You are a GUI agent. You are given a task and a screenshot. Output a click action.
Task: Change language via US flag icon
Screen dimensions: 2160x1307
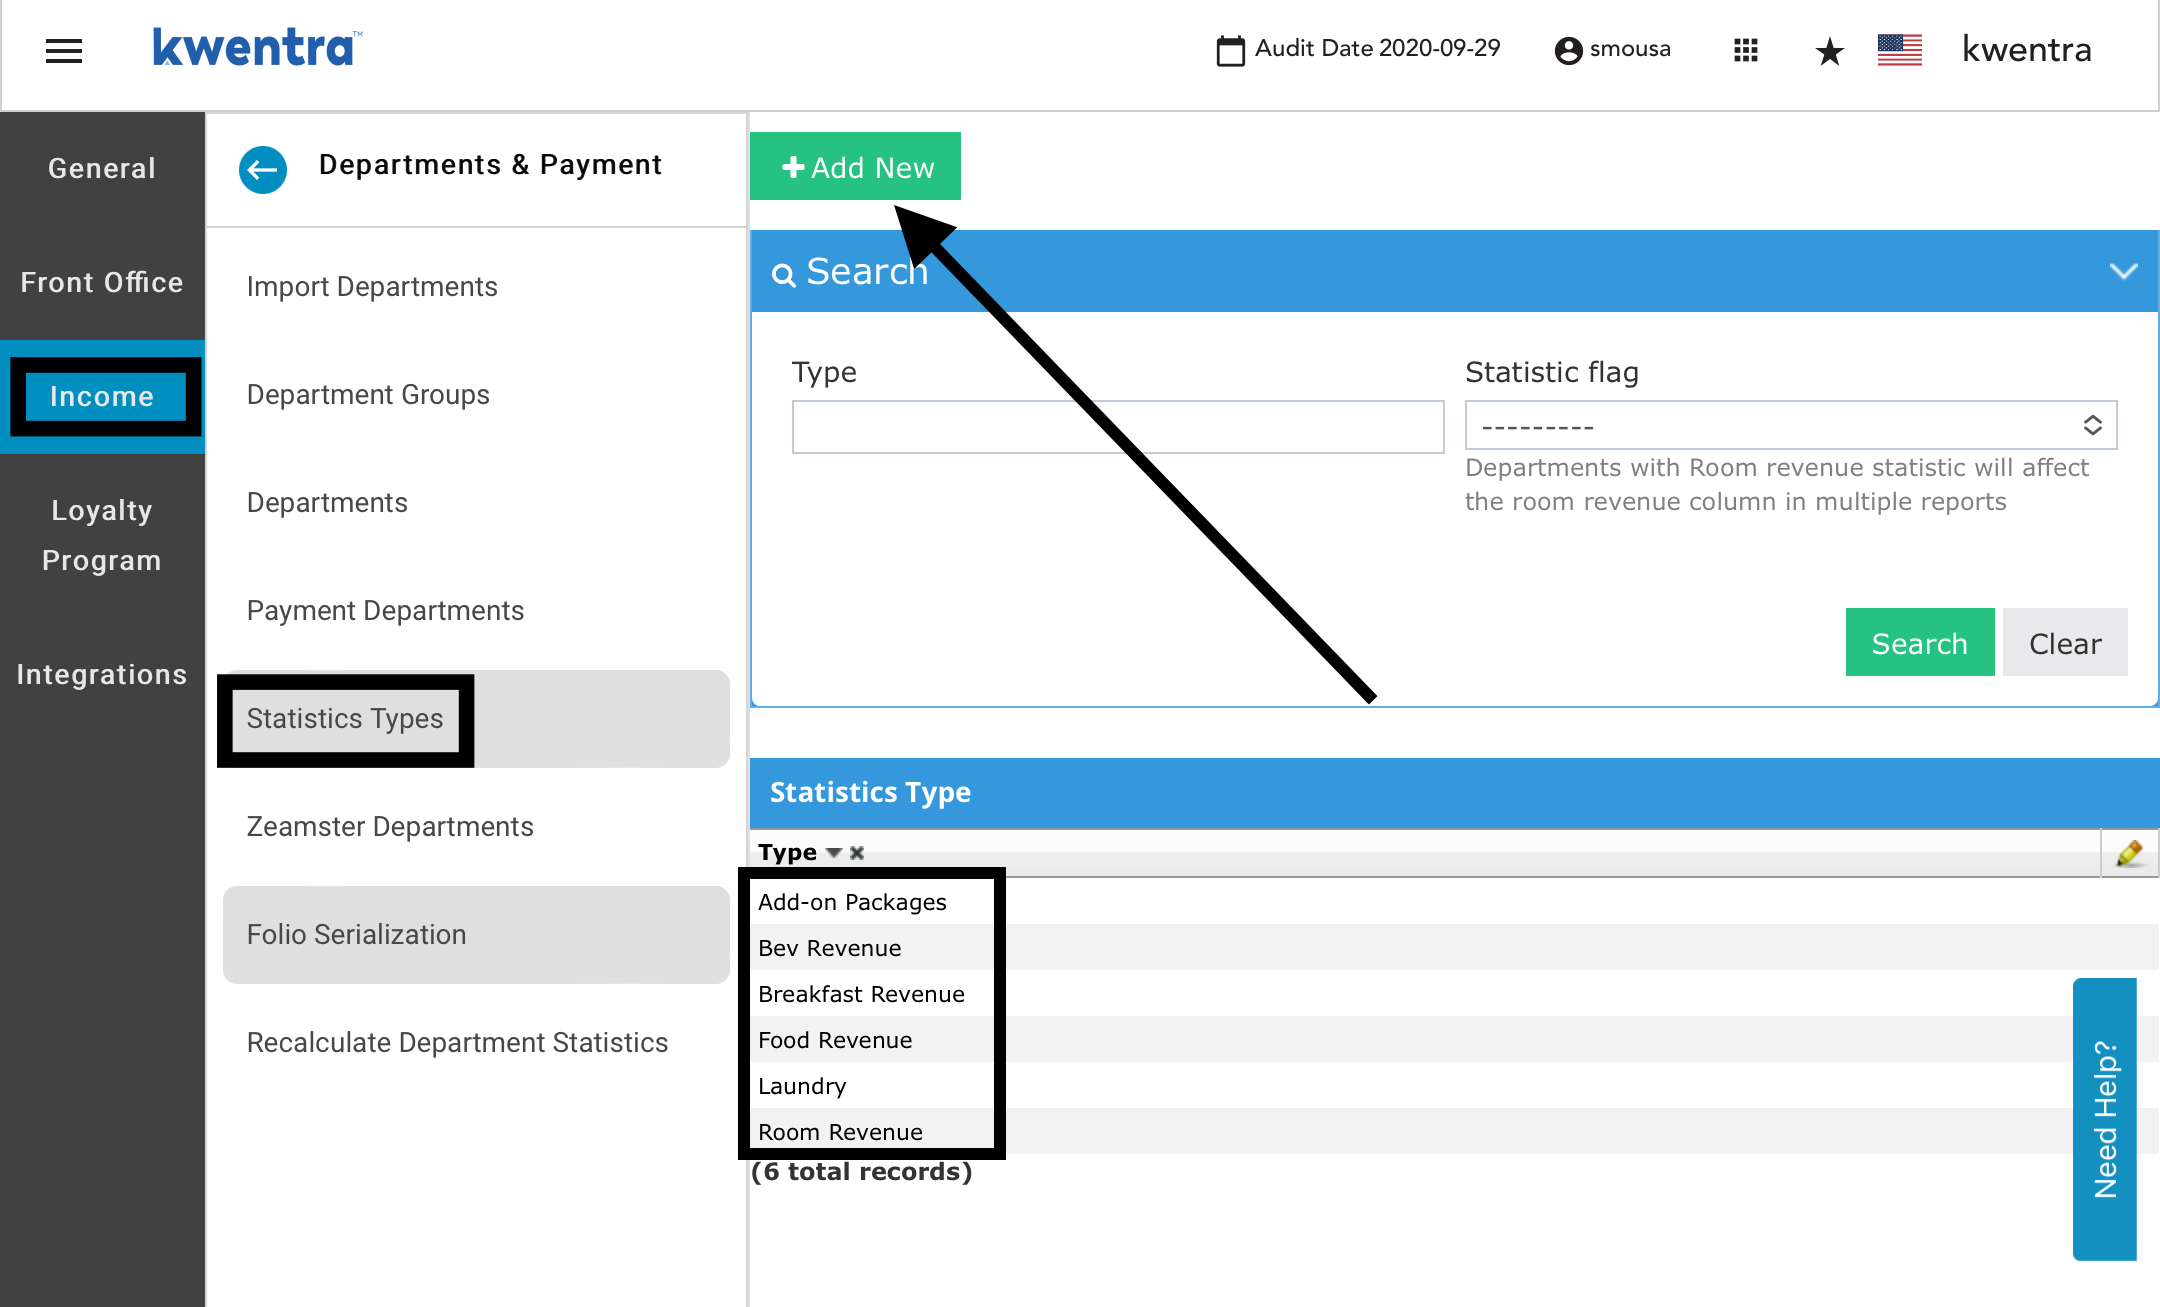pyautogui.click(x=1900, y=50)
